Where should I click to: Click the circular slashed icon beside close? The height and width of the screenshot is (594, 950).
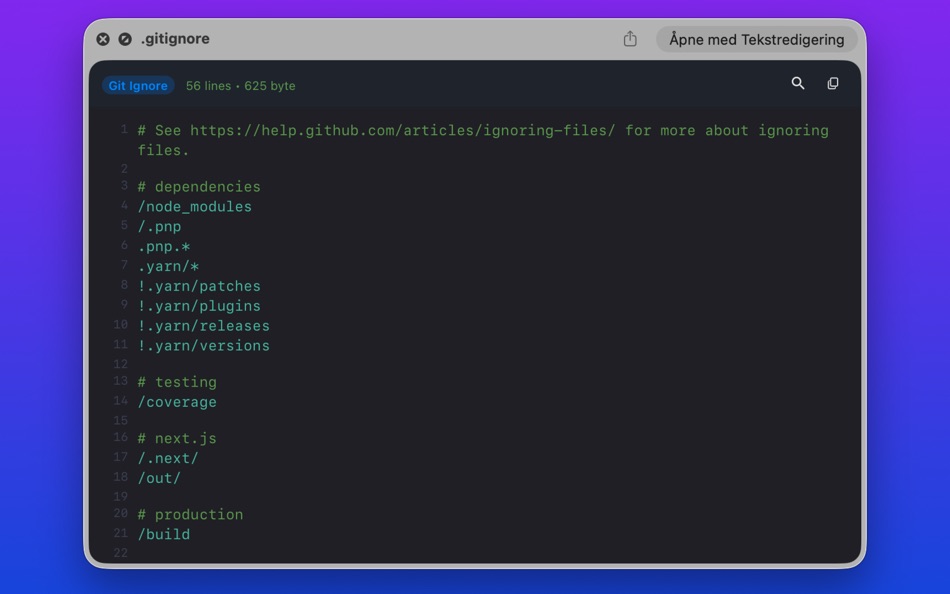pyautogui.click(x=125, y=39)
